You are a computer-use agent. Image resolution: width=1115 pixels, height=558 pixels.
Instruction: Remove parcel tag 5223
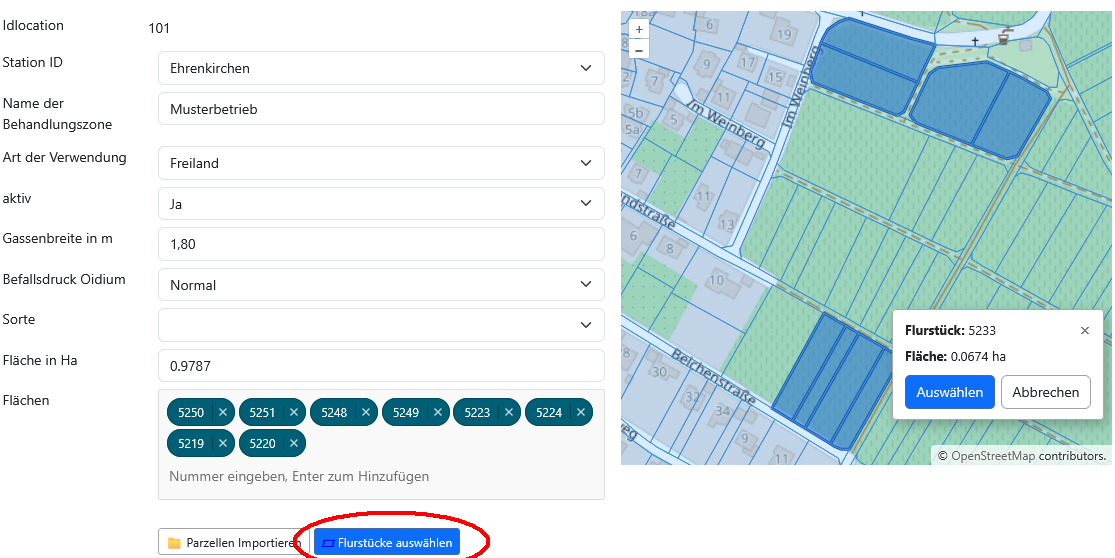click(x=509, y=412)
